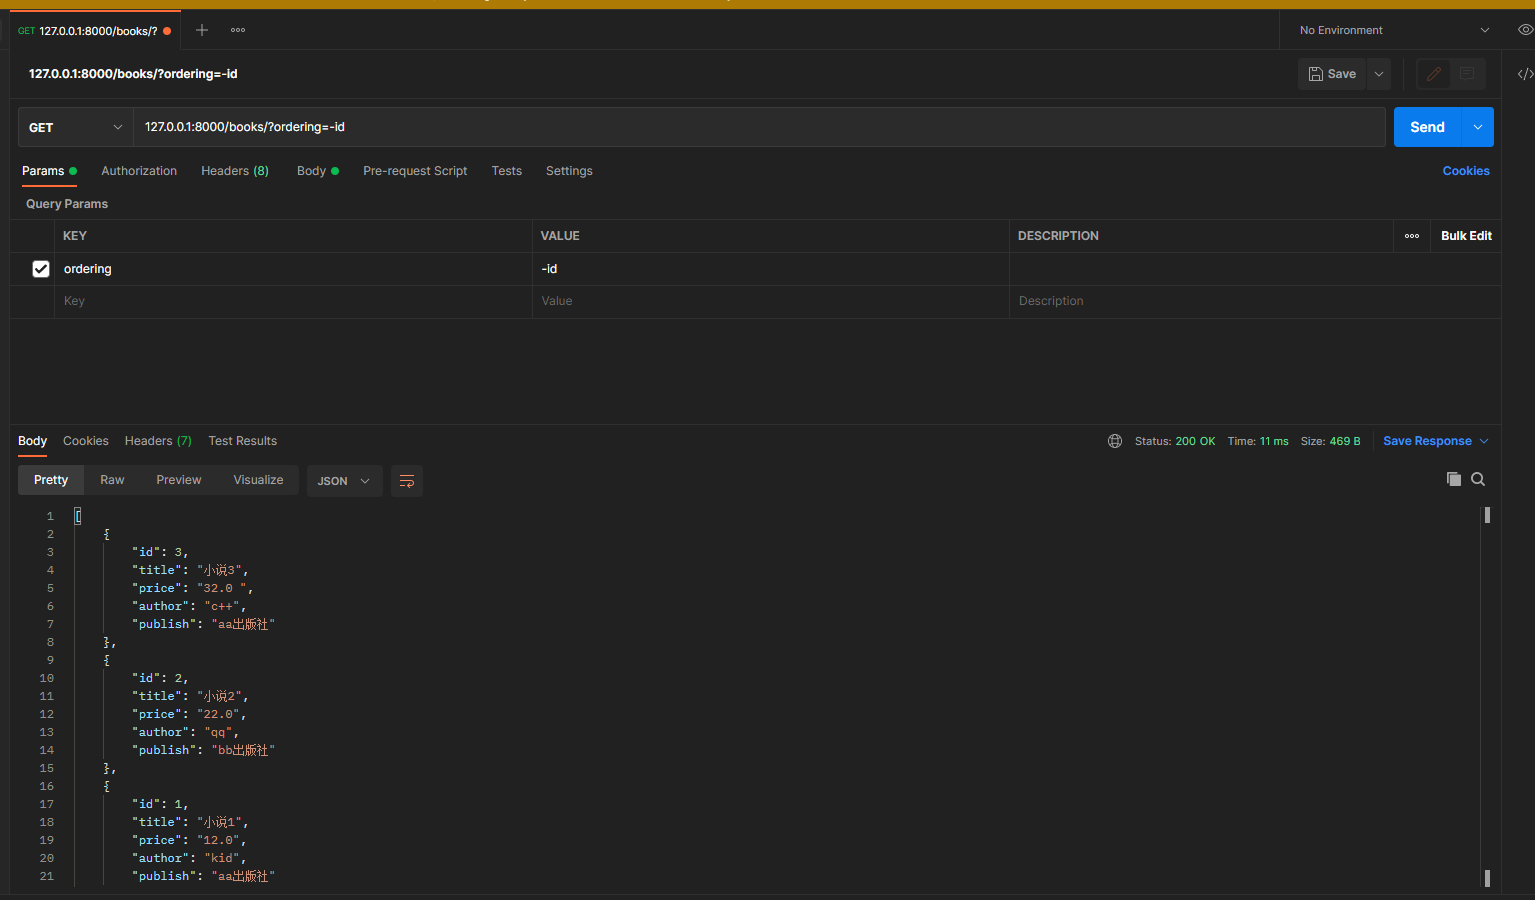Click the new tab plus icon
The height and width of the screenshot is (900, 1535).
pyautogui.click(x=202, y=30)
